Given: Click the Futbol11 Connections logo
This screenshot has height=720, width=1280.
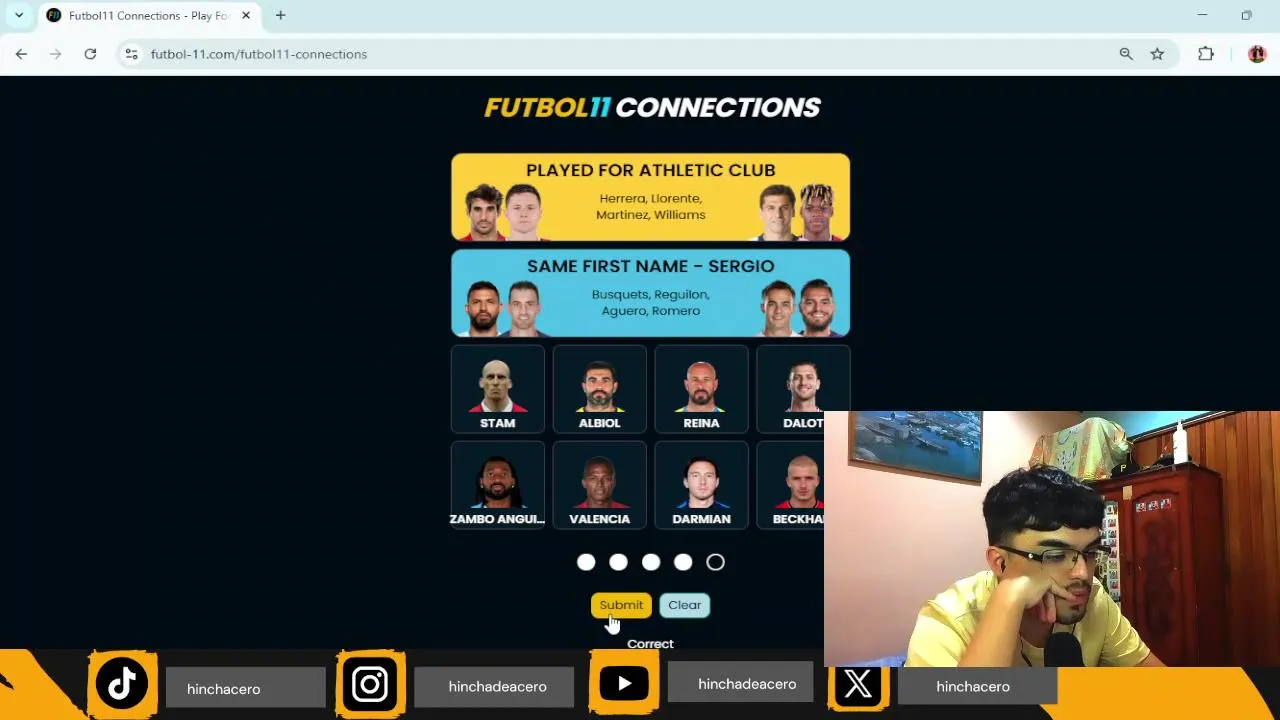Looking at the screenshot, I should 652,107.
